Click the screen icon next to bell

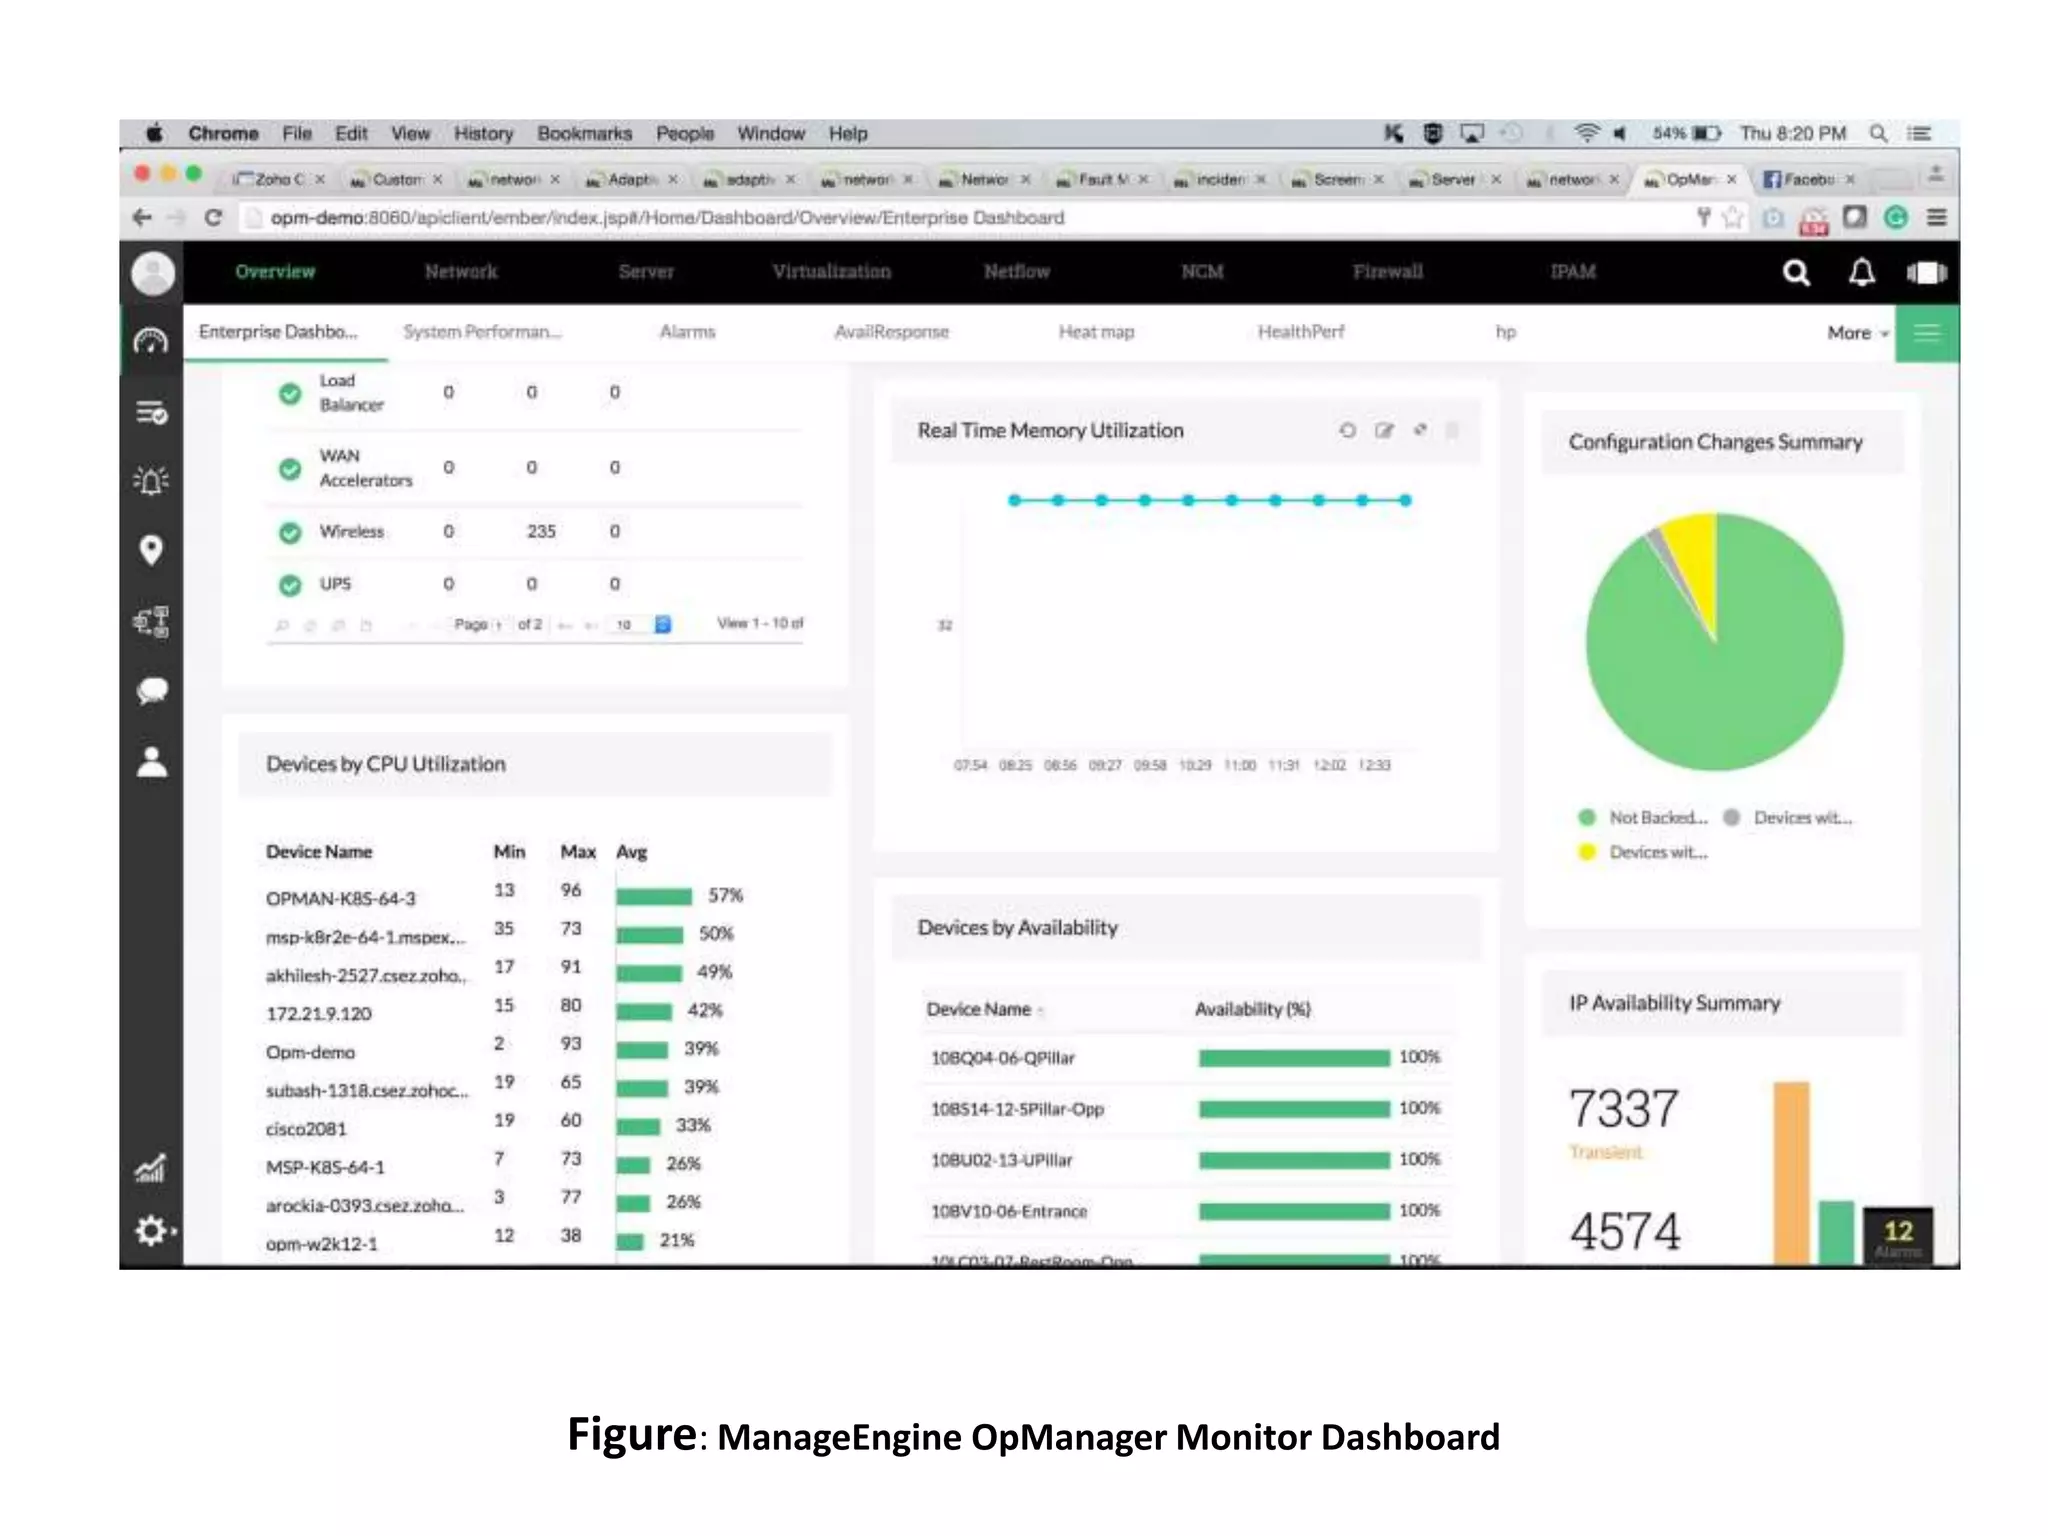1926,272
